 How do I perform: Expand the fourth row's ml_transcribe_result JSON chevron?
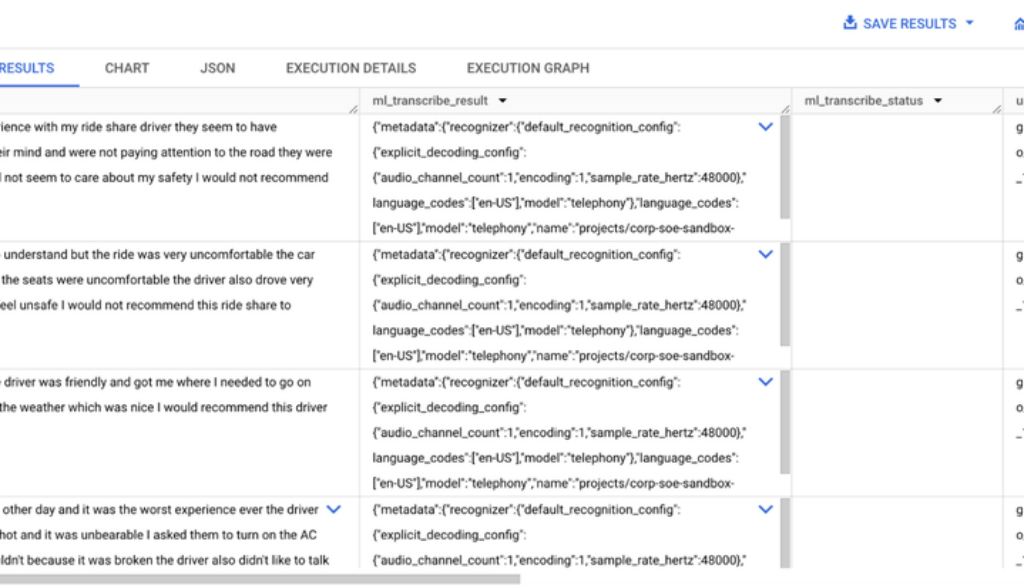pyautogui.click(x=766, y=509)
